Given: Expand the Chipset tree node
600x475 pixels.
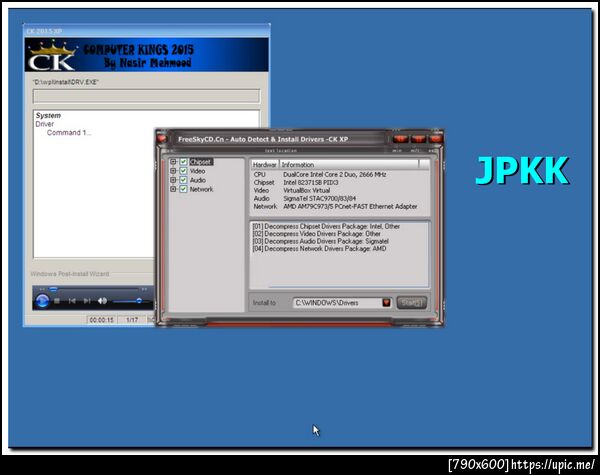Looking at the screenshot, I should (x=173, y=162).
